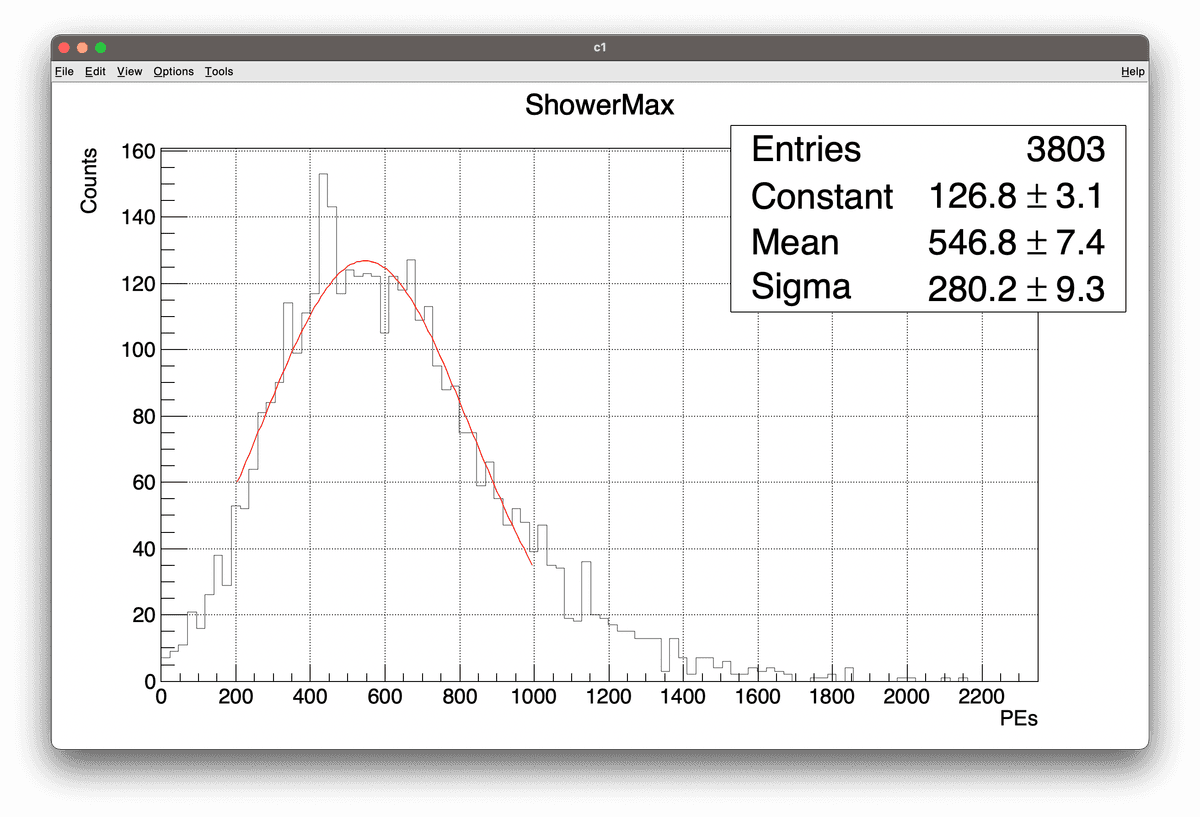
Task: Click the x-axis label 1000
Action: 533,697
